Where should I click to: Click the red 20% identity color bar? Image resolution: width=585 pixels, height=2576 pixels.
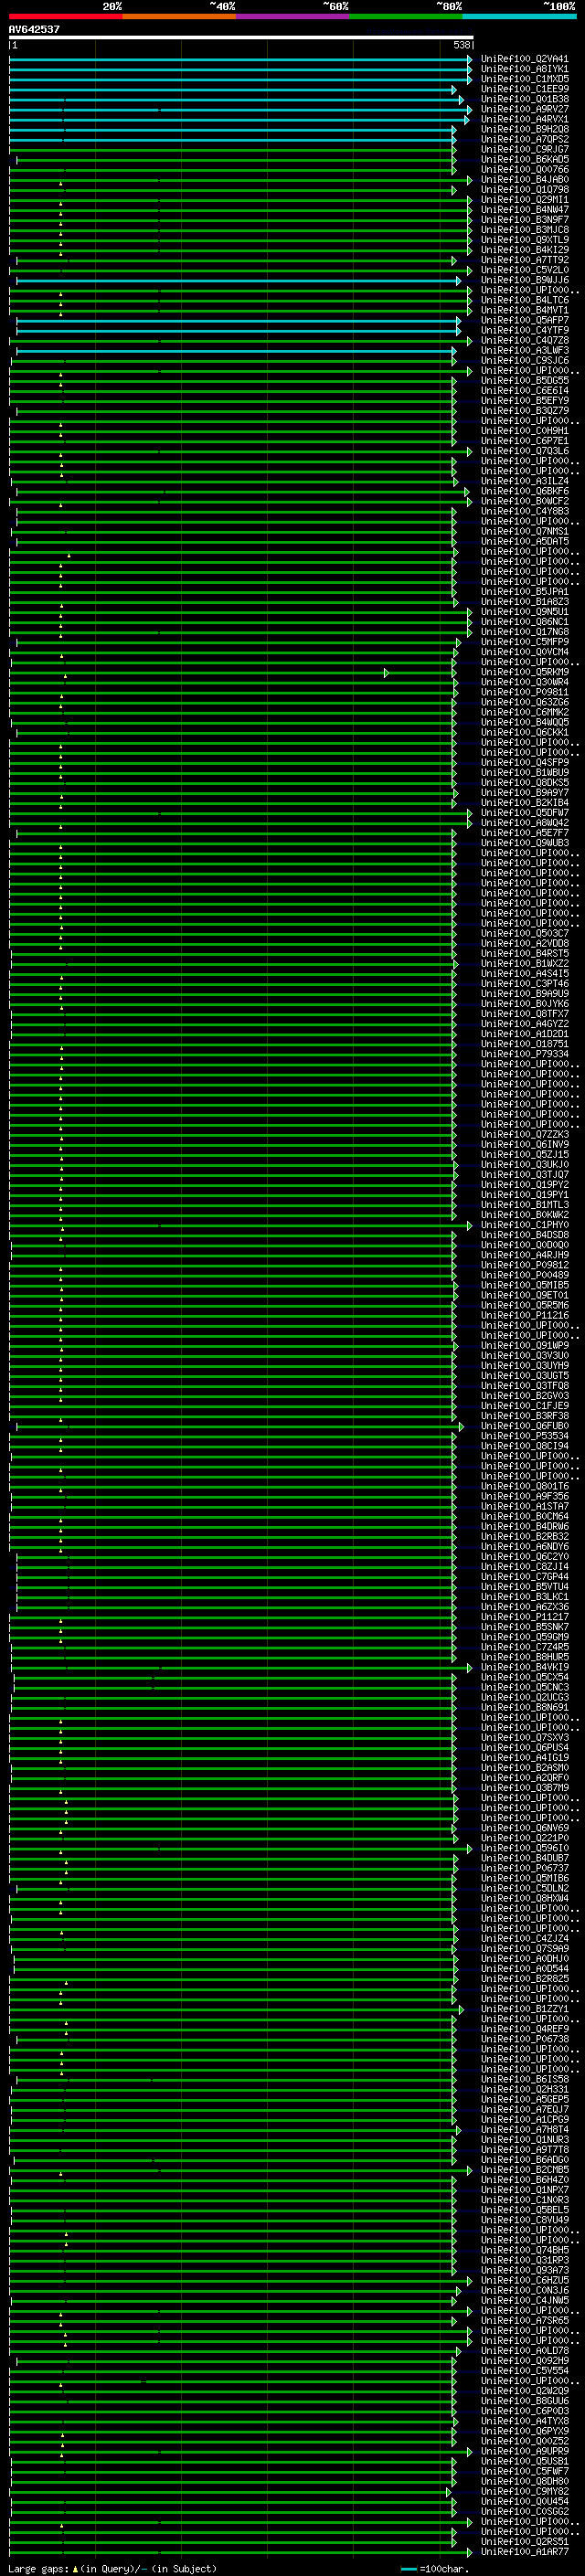(65, 16)
